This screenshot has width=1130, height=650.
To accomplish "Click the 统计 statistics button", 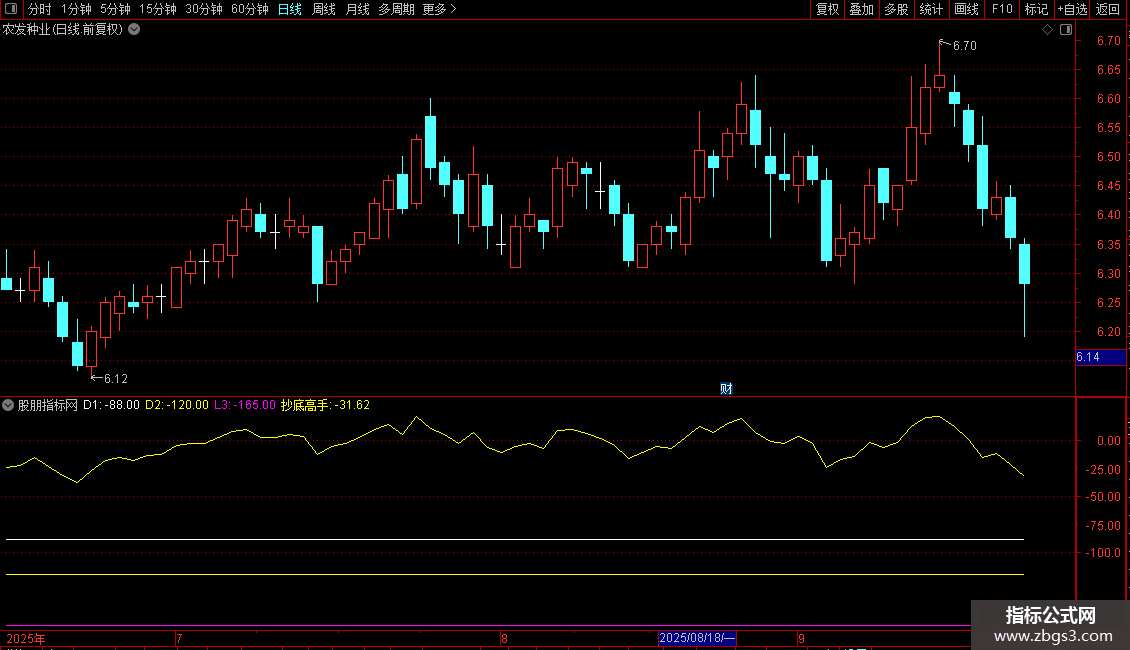I will [931, 9].
